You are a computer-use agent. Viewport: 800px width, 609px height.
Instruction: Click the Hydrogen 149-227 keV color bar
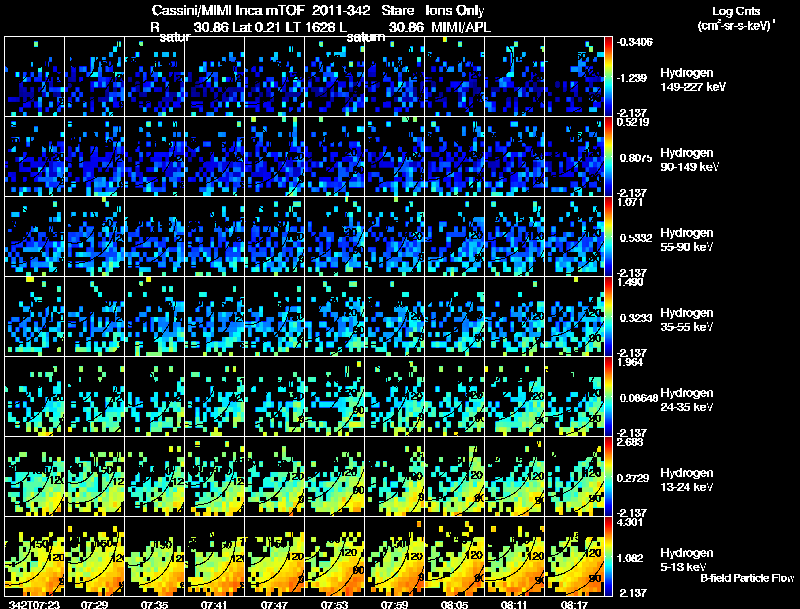(608, 77)
